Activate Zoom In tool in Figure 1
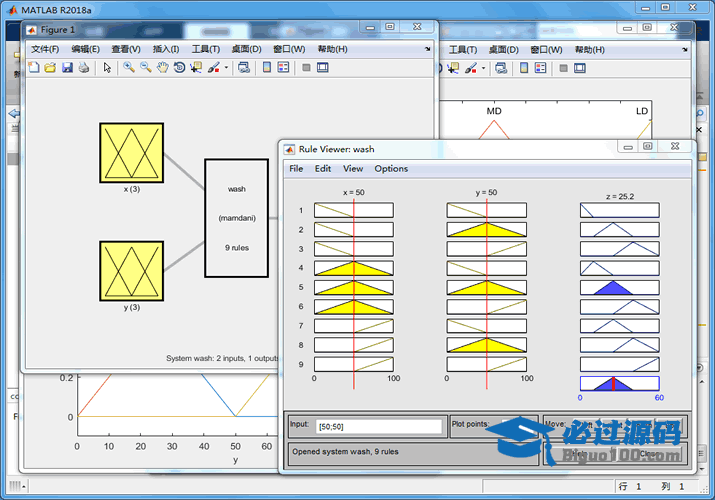Image resolution: width=715 pixels, height=500 pixels. tap(129, 67)
